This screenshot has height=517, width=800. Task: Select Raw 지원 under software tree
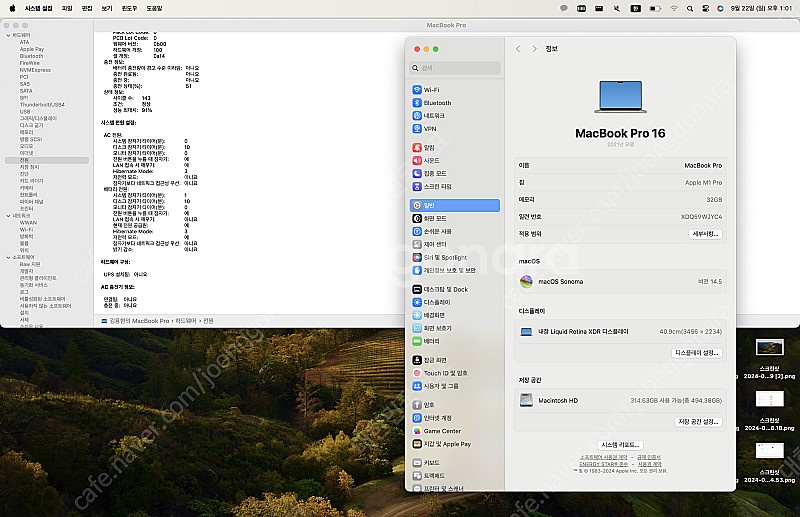[x=30, y=264]
